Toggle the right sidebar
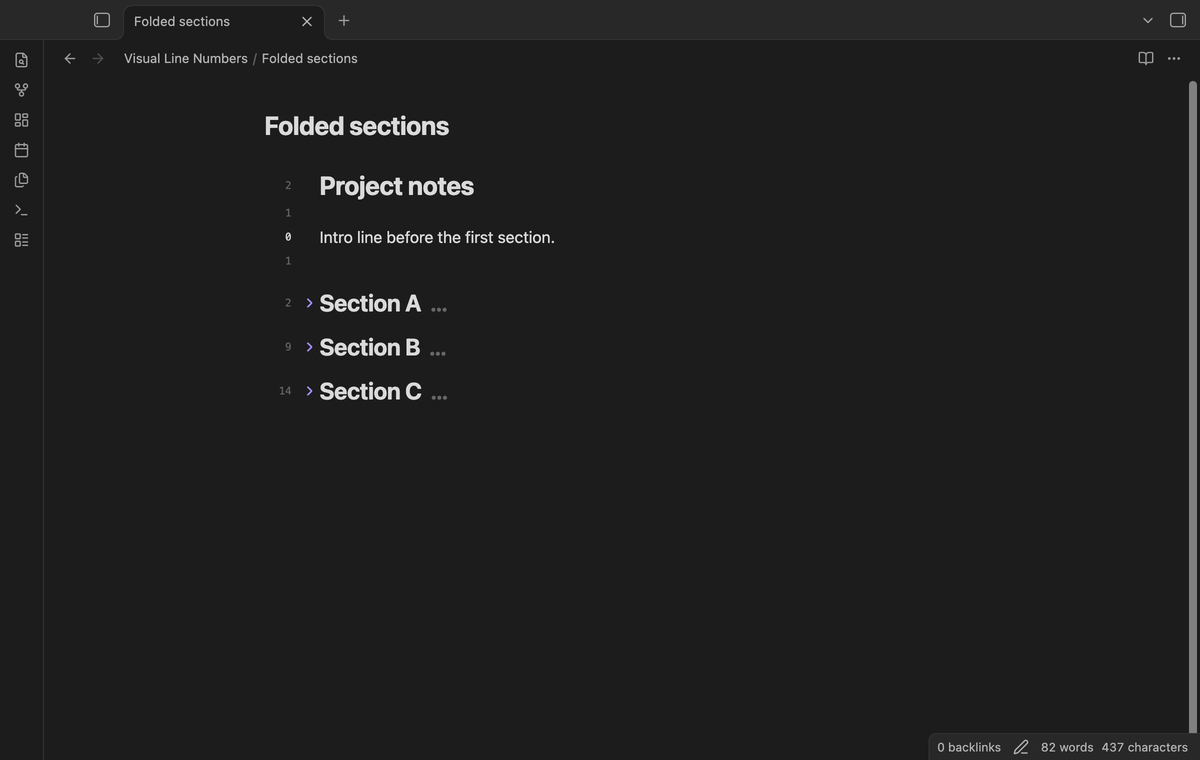This screenshot has width=1200, height=760. point(1178,20)
